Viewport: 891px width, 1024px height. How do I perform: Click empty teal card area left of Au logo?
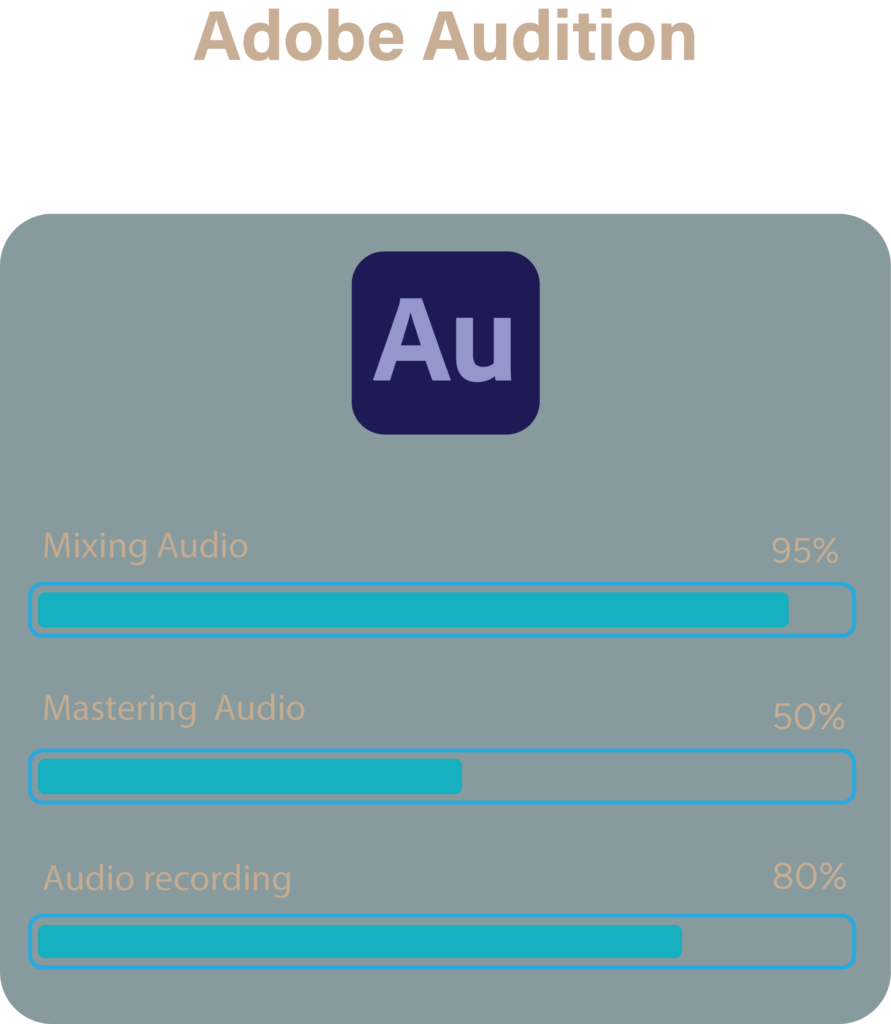coord(180,343)
